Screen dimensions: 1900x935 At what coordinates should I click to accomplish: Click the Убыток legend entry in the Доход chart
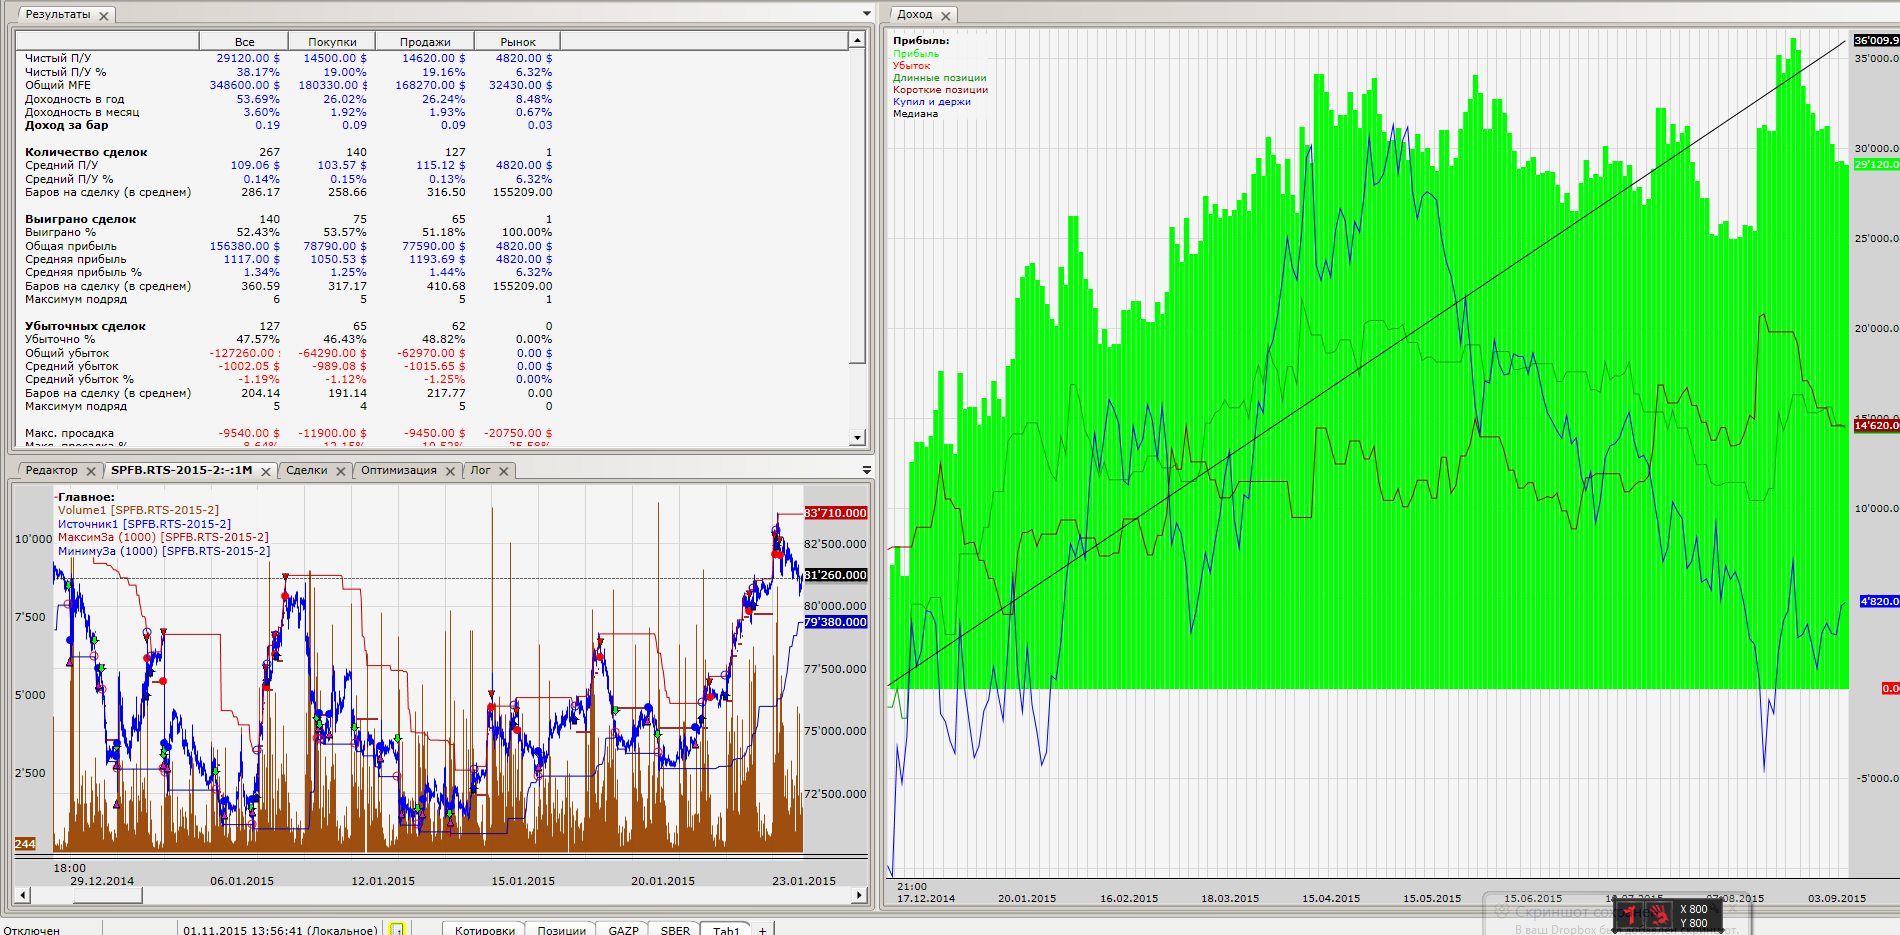click(911, 66)
